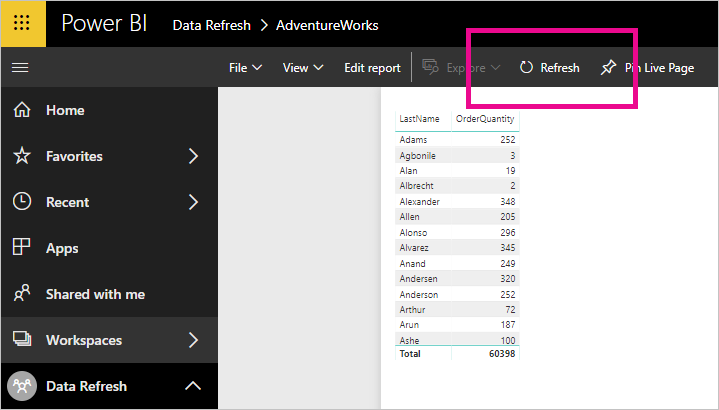The height and width of the screenshot is (410, 719).
Task: Click the Recent clock icon
Action: (22, 202)
